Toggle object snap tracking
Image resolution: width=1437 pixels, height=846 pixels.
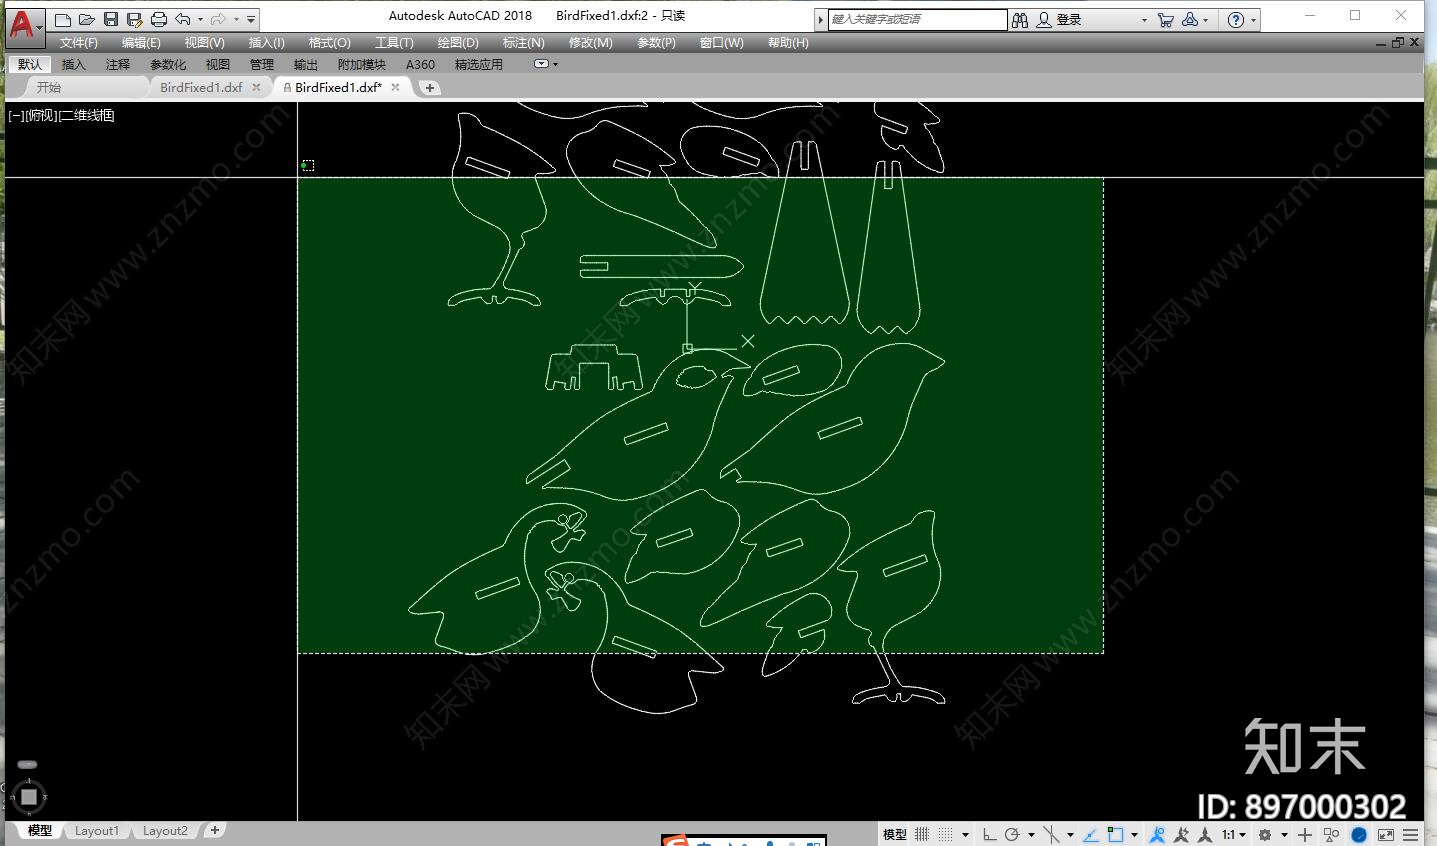1091,834
